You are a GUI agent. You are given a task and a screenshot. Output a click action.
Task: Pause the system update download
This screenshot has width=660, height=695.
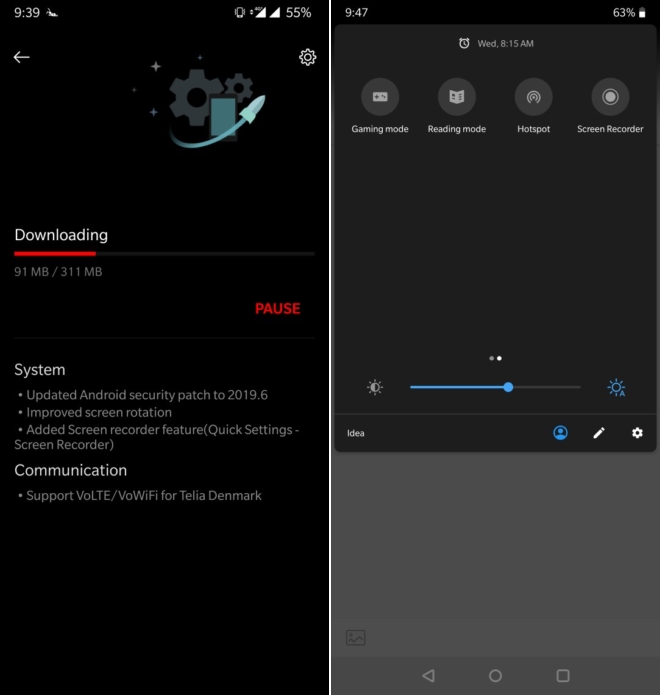click(x=277, y=308)
